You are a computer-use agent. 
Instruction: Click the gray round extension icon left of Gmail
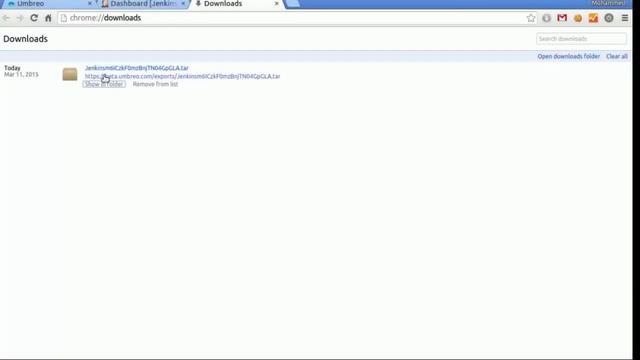[x=547, y=18]
